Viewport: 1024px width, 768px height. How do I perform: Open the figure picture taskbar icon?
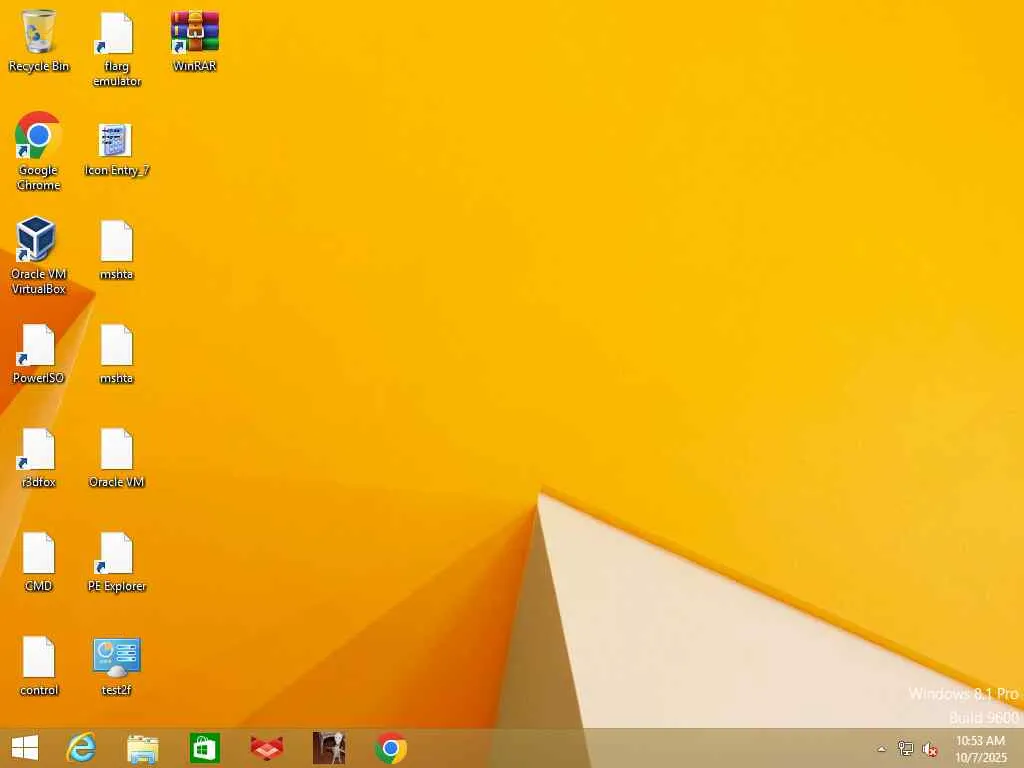tap(329, 748)
